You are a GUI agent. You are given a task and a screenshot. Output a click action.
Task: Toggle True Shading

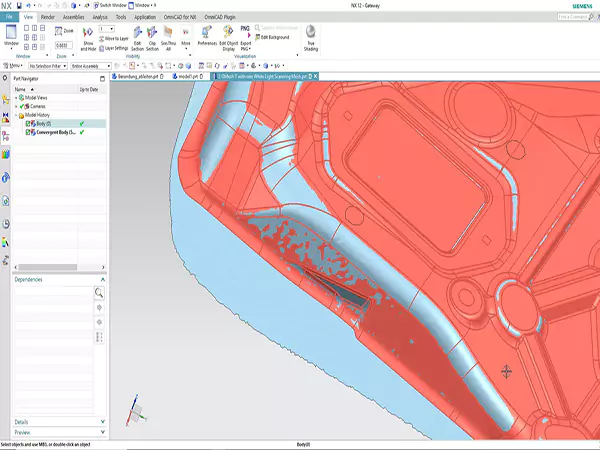(x=311, y=39)
